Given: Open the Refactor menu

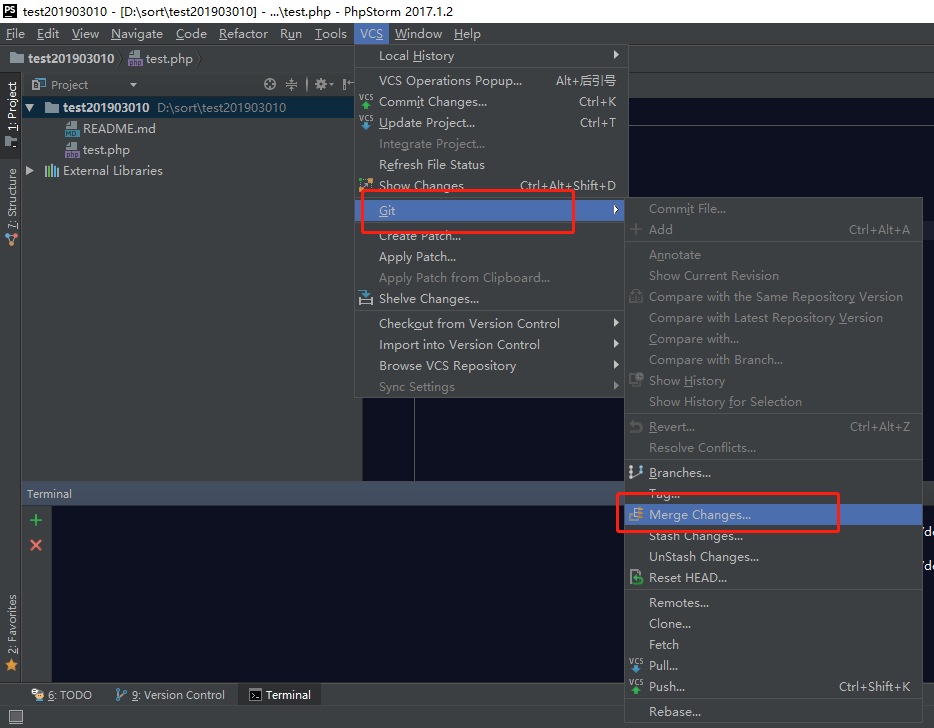Looking at the screenshot, I should click(x=243, y=34).
